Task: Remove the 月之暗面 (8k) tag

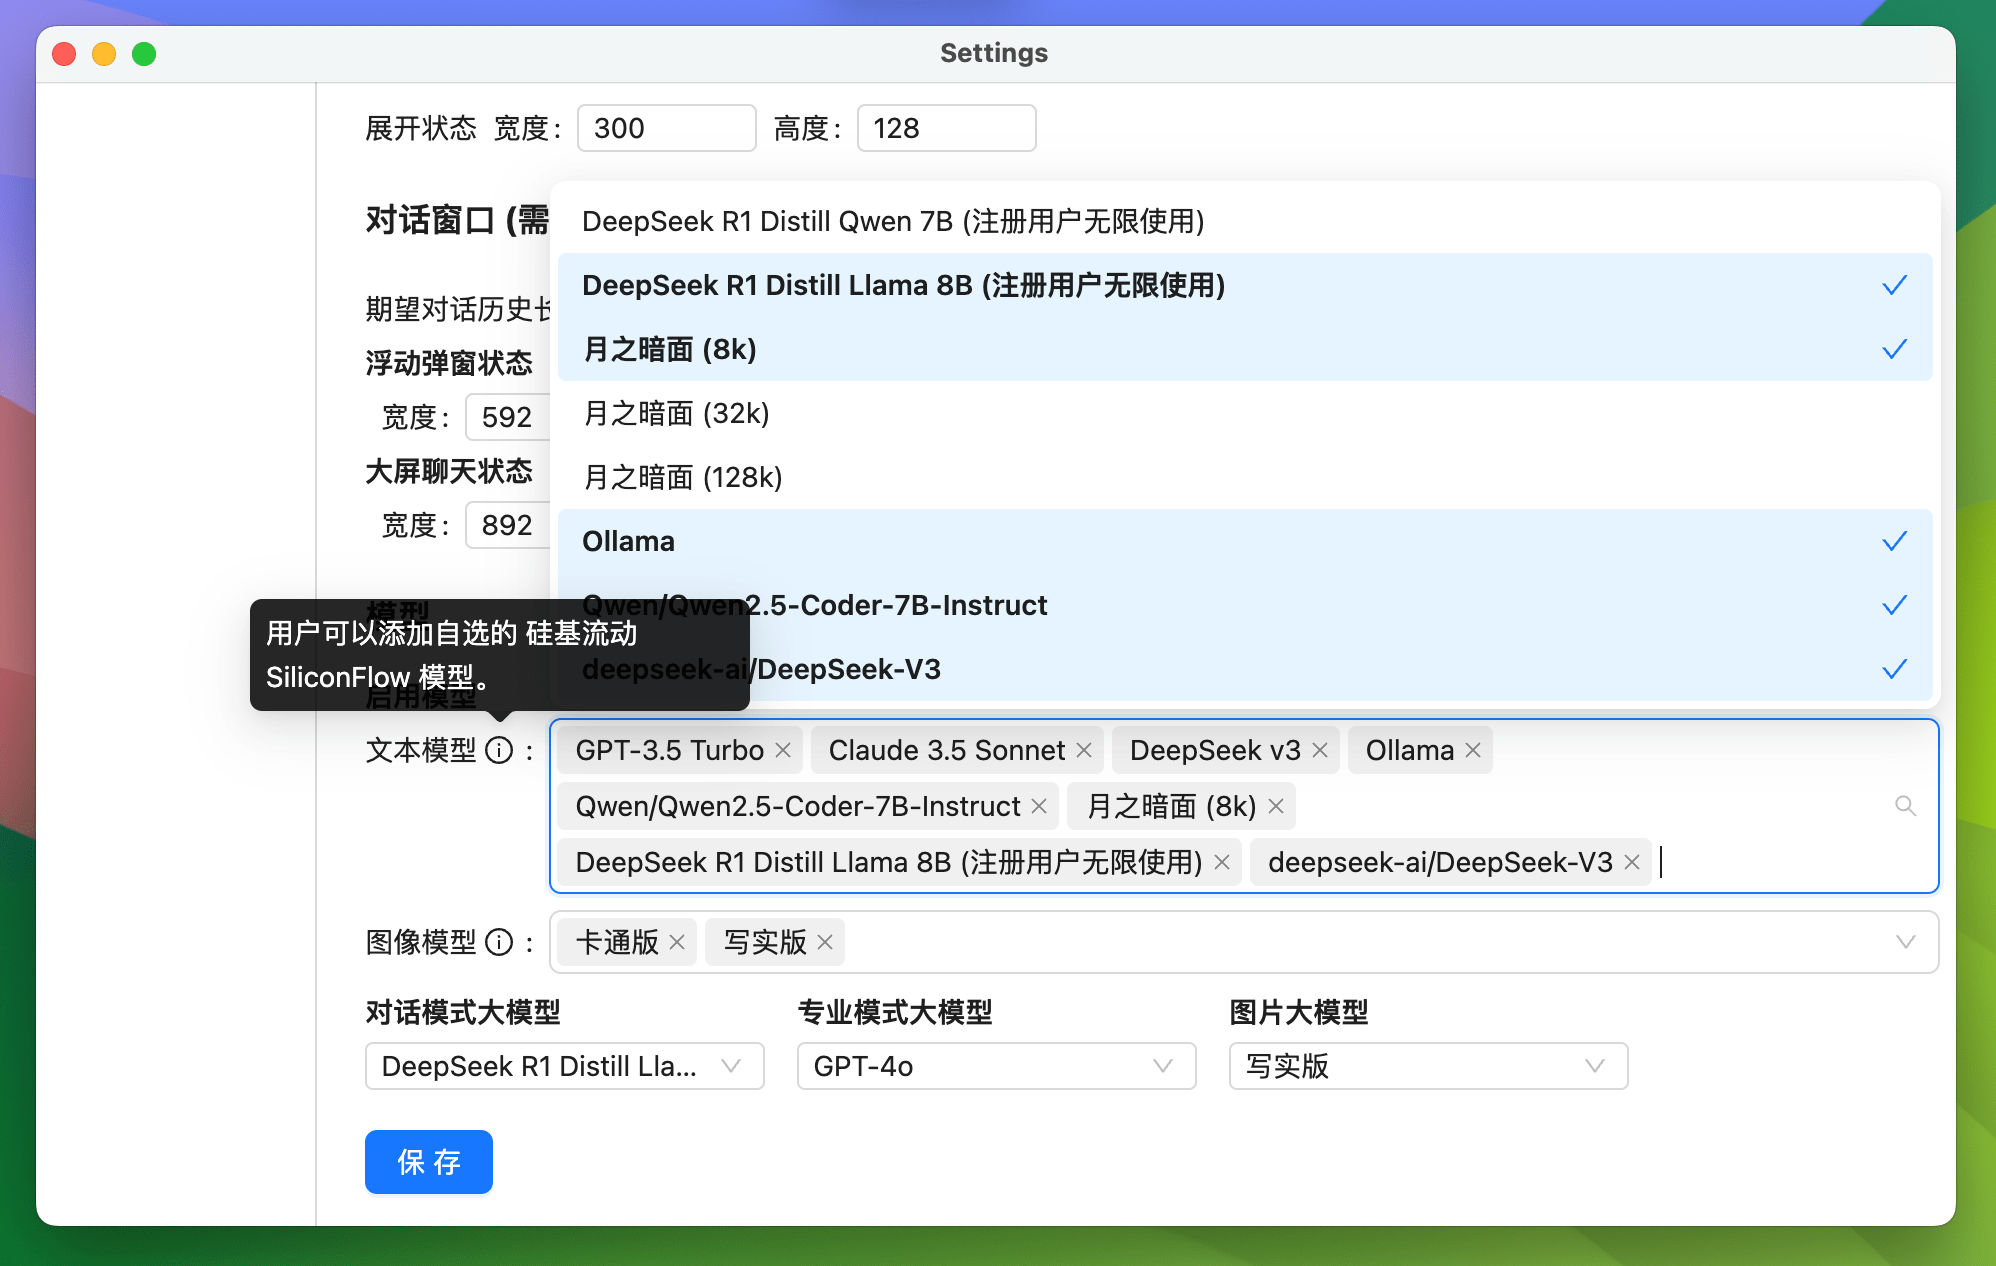Action: point(1276,806)
